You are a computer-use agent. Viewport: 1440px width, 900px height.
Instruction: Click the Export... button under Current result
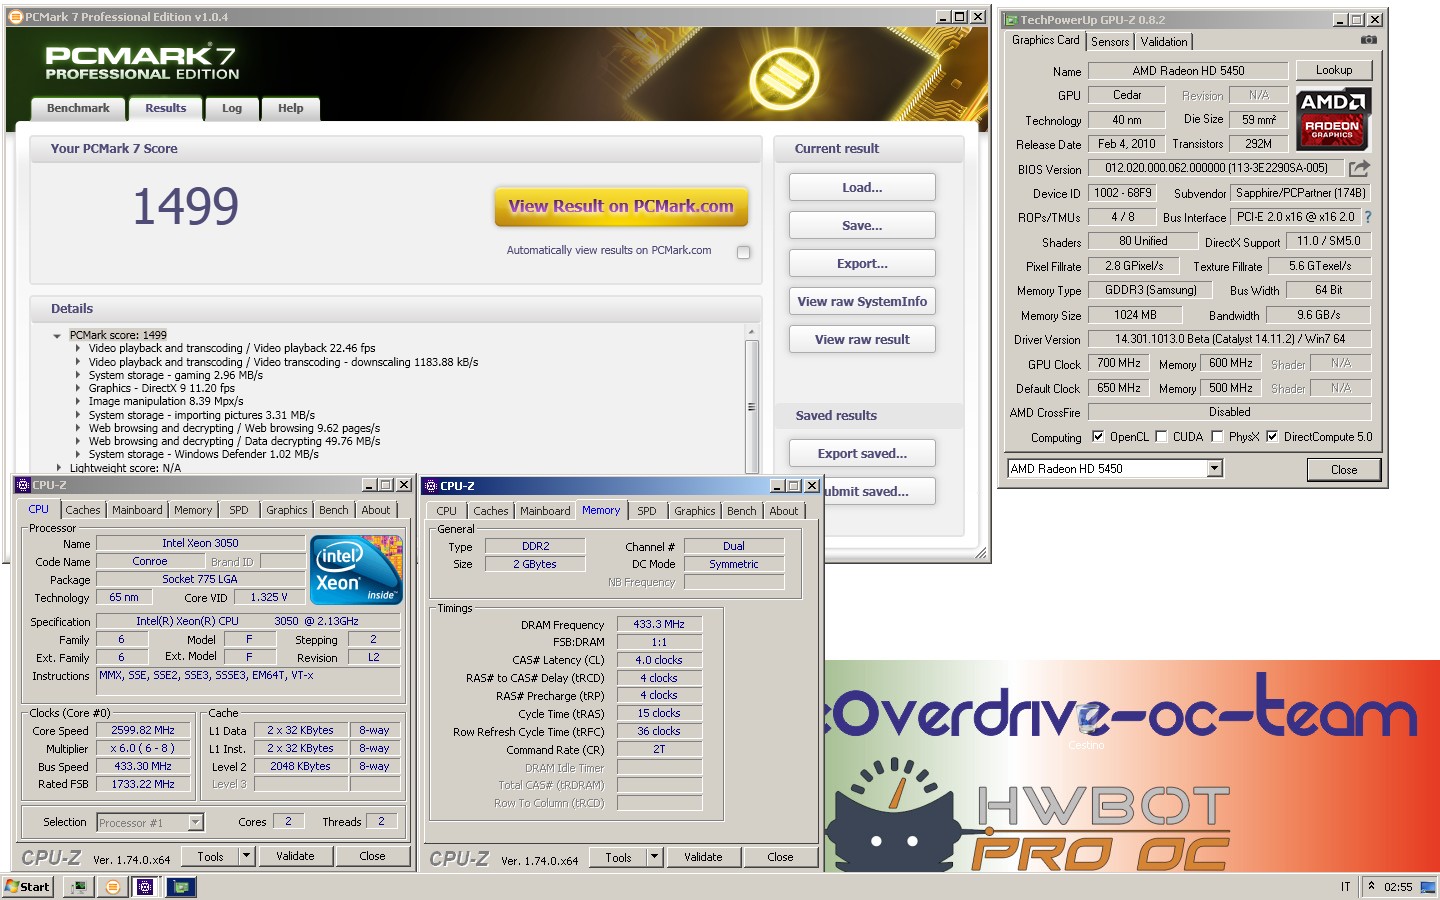tap(862, 264)
